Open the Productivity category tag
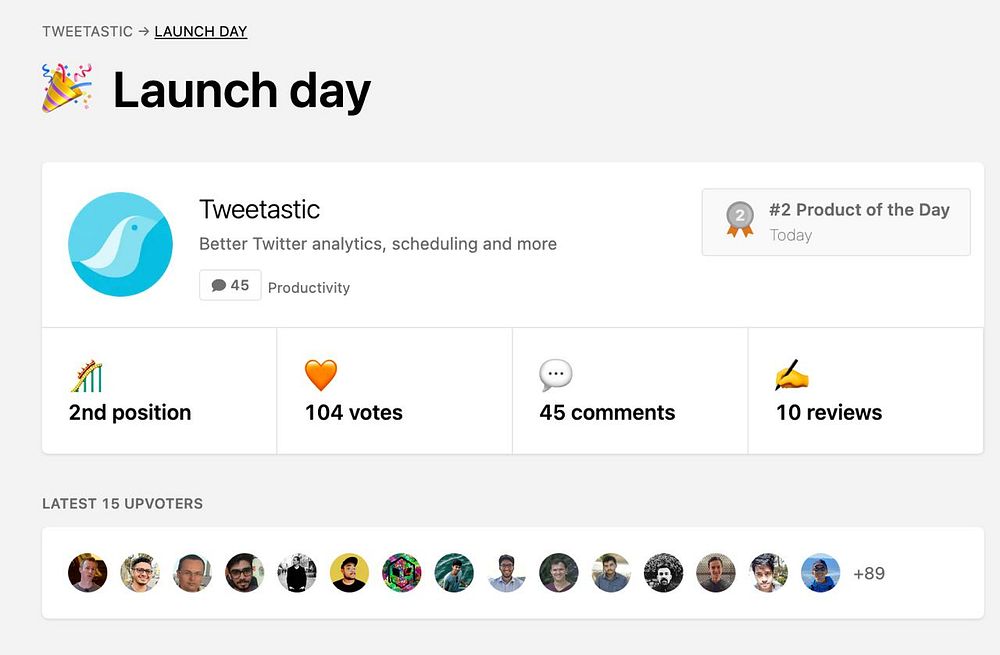Screen dimensions: 1000x655 pos(309,287)
